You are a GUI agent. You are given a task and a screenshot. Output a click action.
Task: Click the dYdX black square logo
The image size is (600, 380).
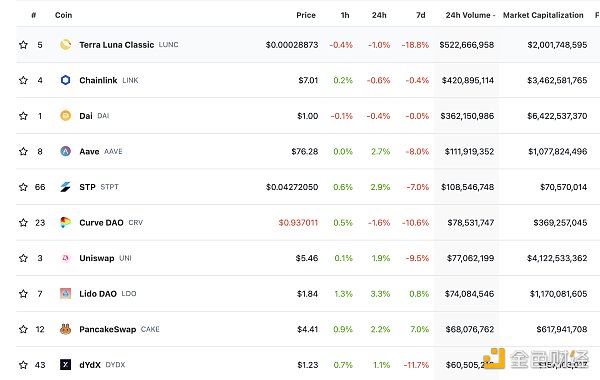point(65,365)
